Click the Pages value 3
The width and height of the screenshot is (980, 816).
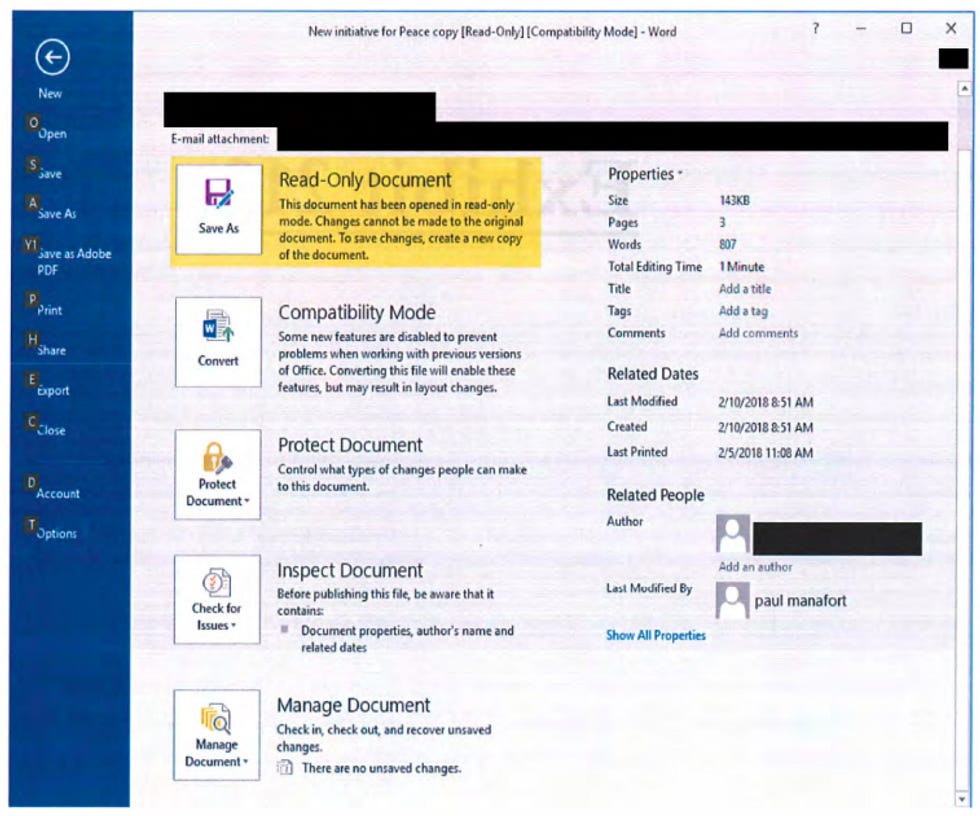tap(722, 222)
